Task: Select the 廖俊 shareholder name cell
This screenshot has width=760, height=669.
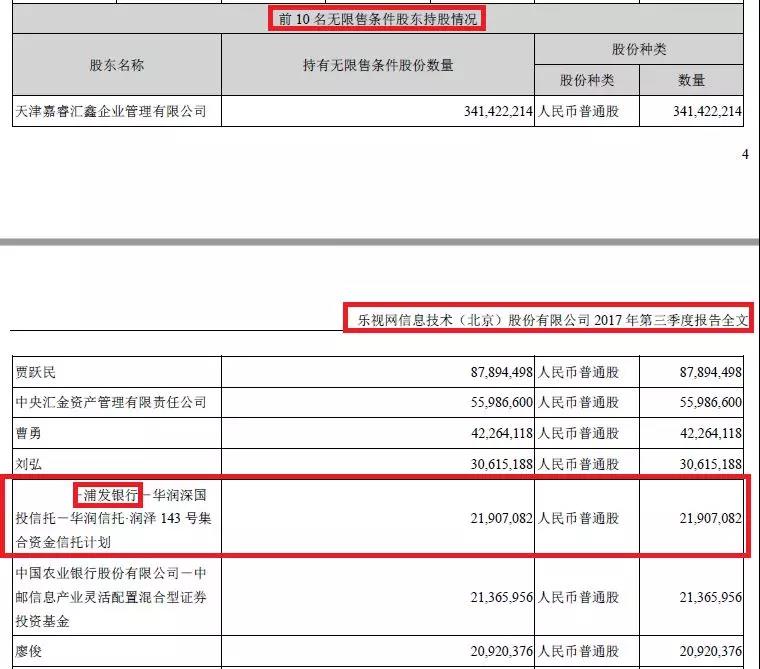Action: click(29, 651)
